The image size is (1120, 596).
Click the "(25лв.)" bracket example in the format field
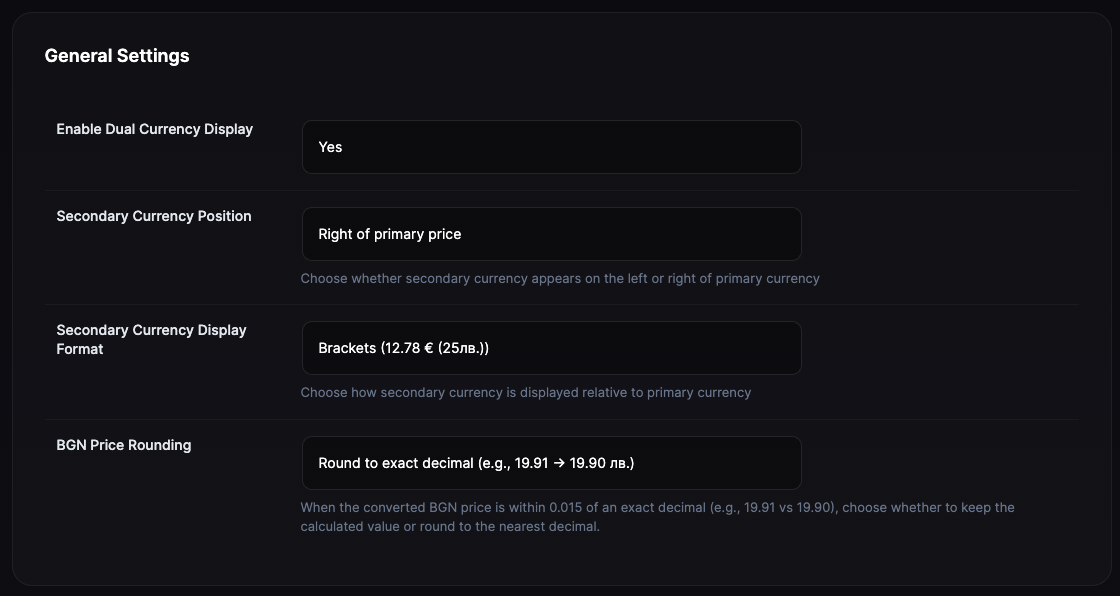click(x=463, y=348)
